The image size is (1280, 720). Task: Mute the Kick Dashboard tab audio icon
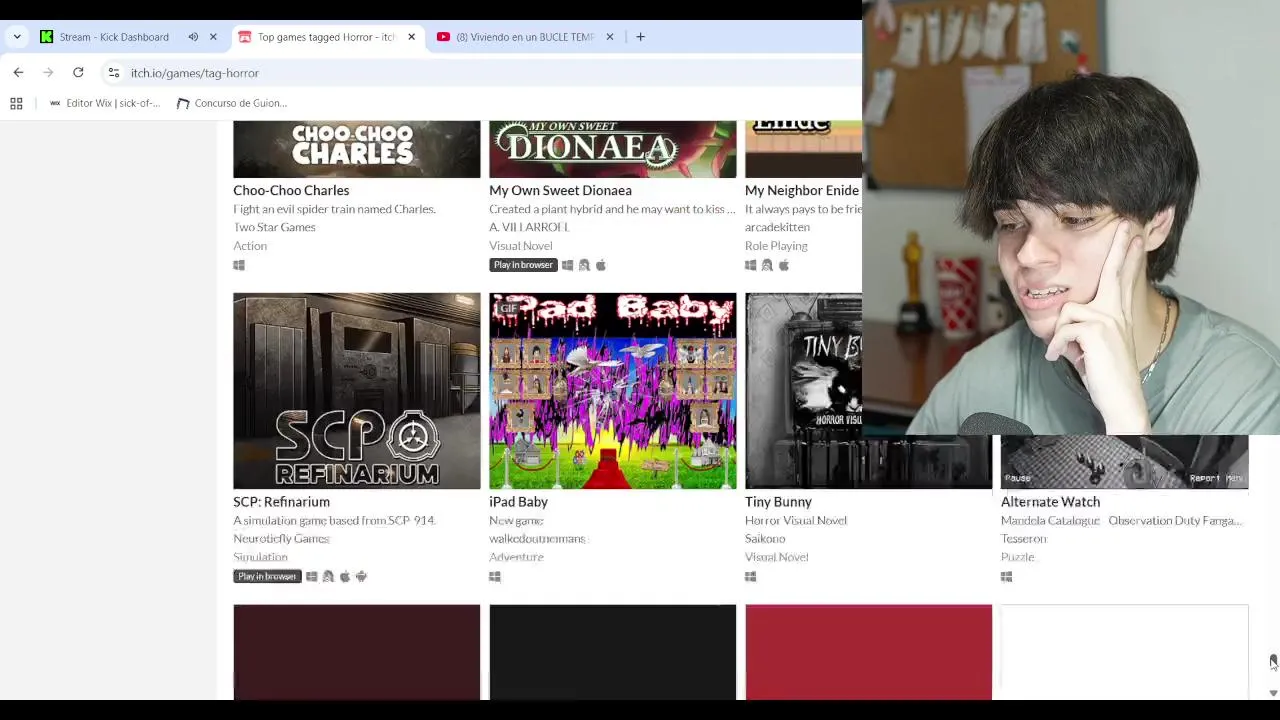click(x=193, y=37)
